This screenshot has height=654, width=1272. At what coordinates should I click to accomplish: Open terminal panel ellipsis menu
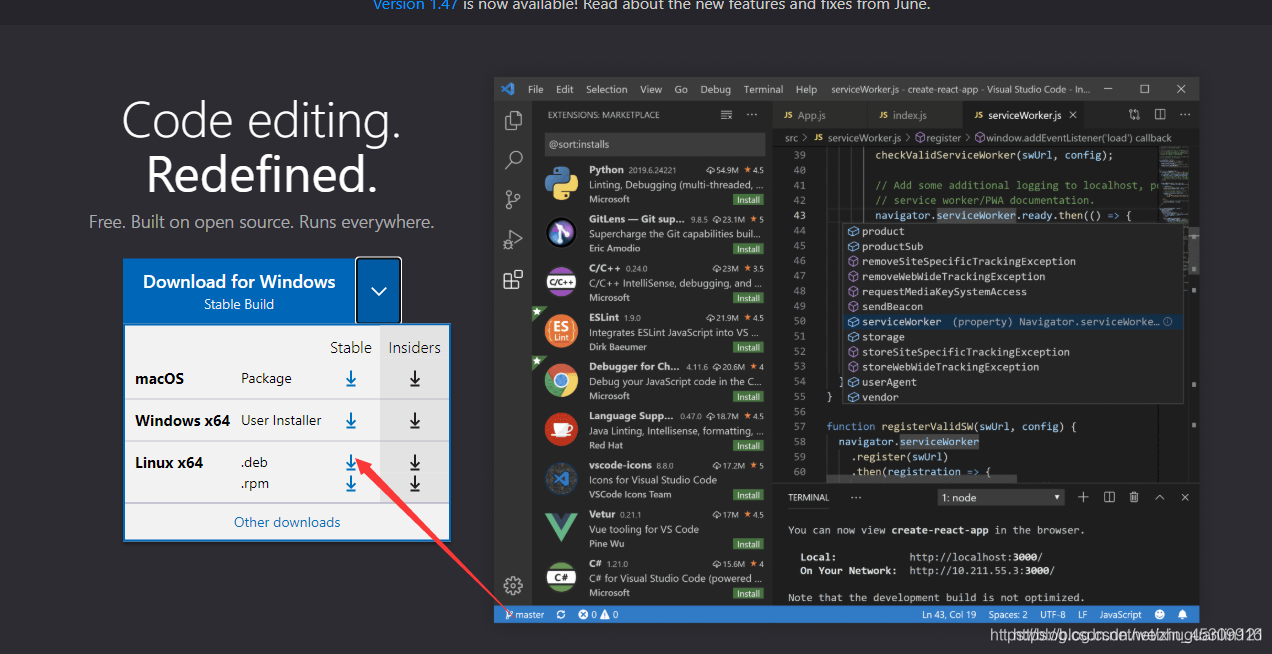click(856, 497)
